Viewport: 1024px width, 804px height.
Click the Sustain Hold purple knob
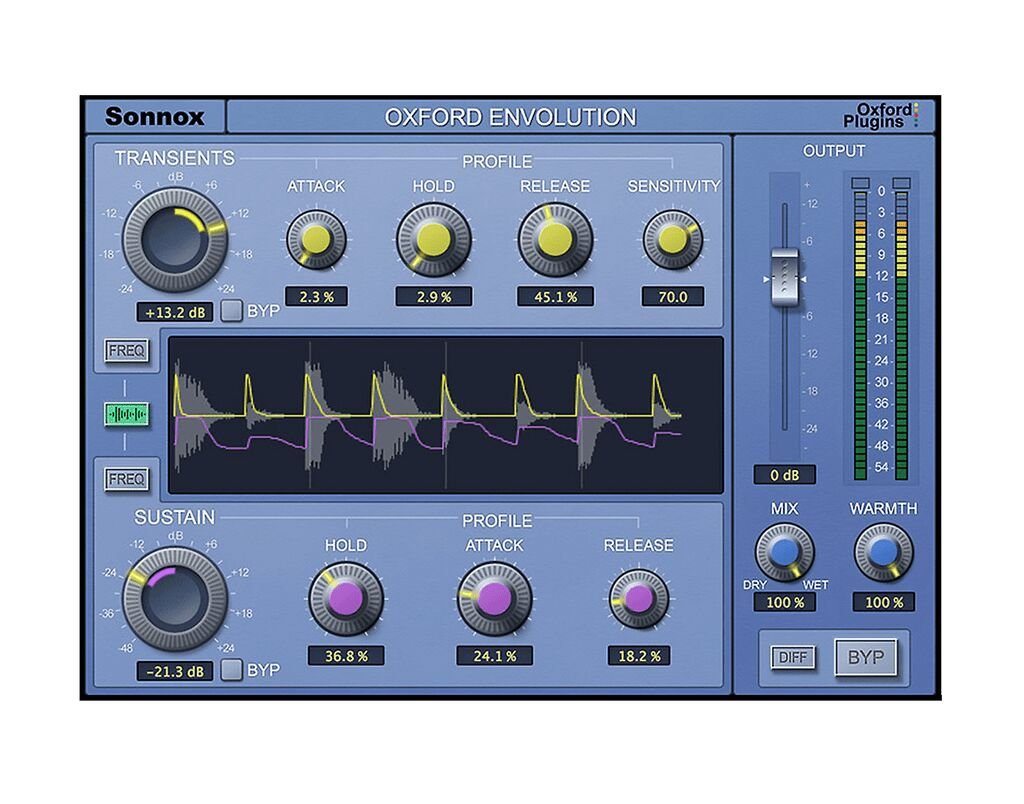tap(346, 600)
